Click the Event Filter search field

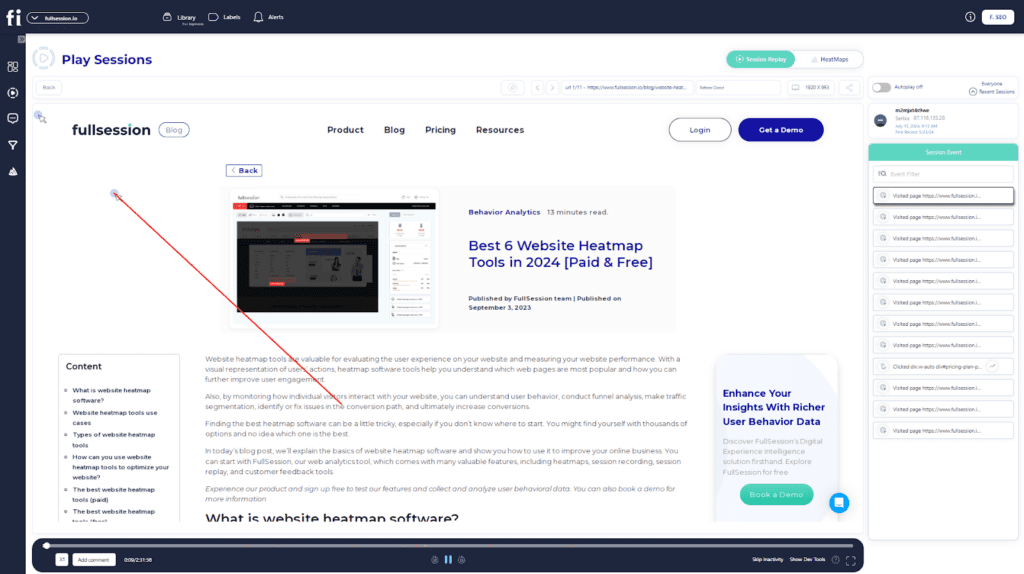943,173
